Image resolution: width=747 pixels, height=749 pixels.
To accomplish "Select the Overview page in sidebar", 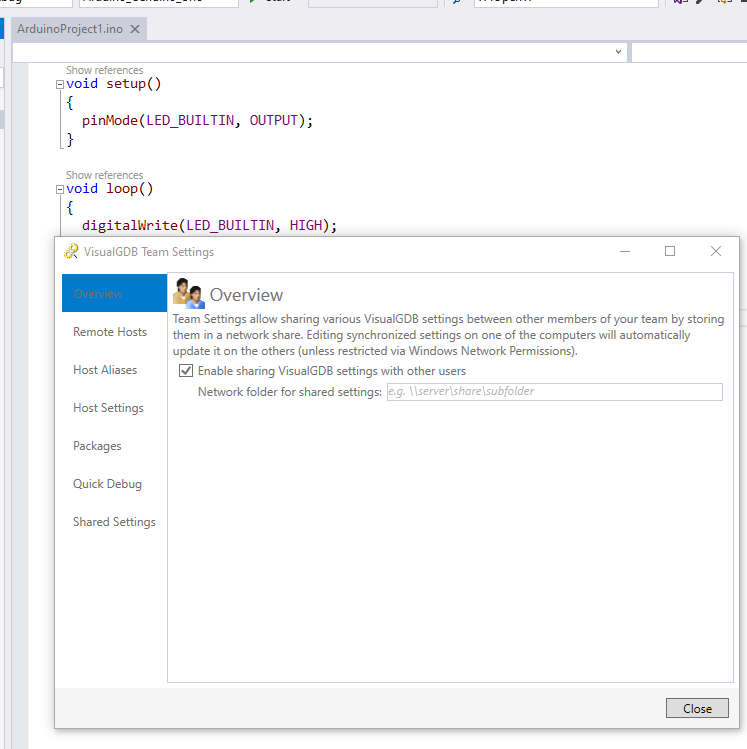I will (x=114, y=293).
